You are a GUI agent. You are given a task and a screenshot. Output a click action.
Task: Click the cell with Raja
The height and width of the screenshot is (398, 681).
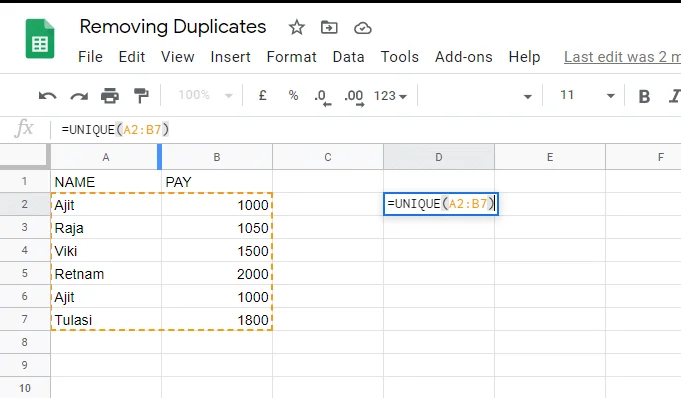click(106, 228)
